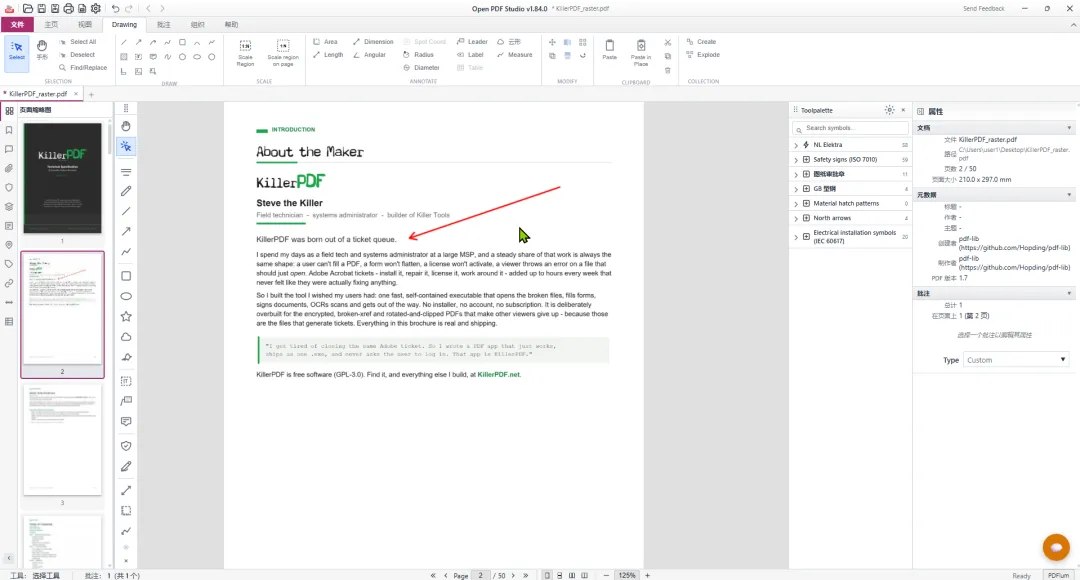
Task: Click the Delete trash icon in Clipboard group
Action: click(667, 70)
